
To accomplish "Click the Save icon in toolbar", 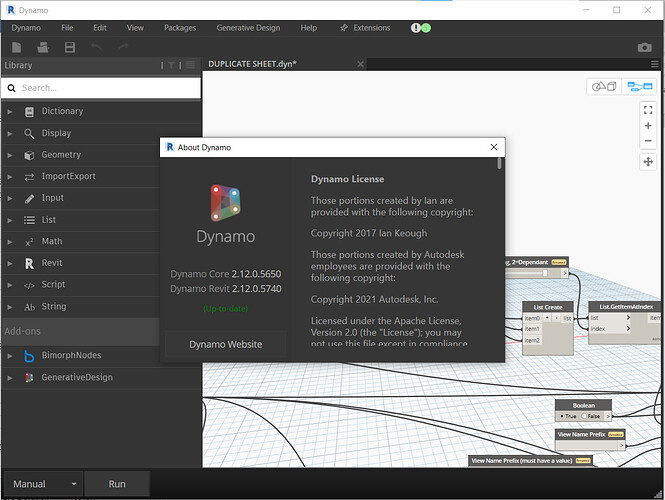I will [70, 47].
